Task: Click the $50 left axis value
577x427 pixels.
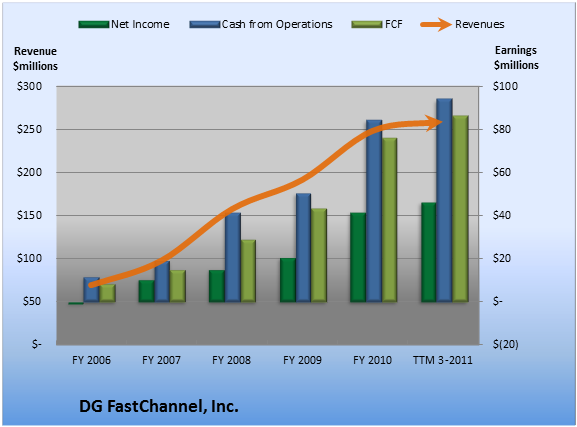Action: (32, 301)
